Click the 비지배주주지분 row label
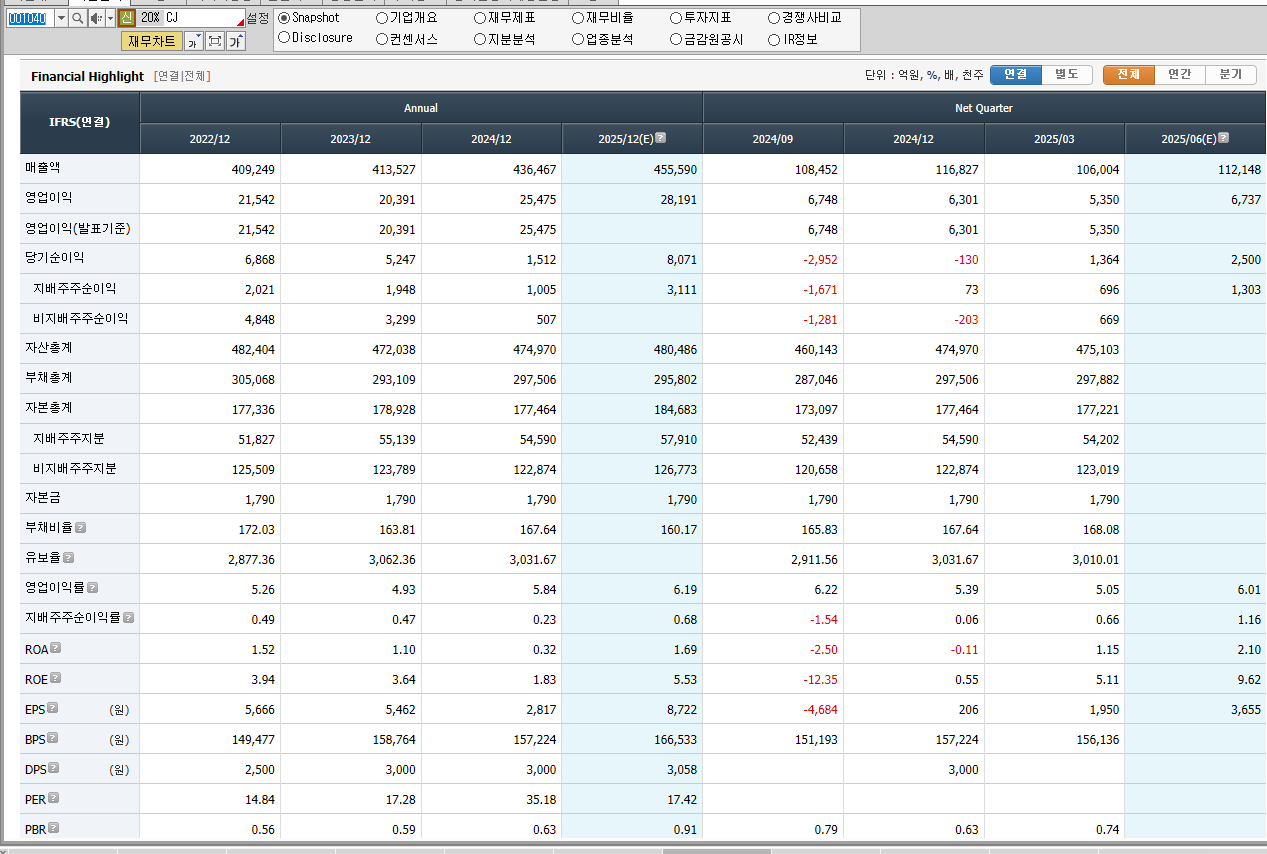 click(x=74, y=468)
